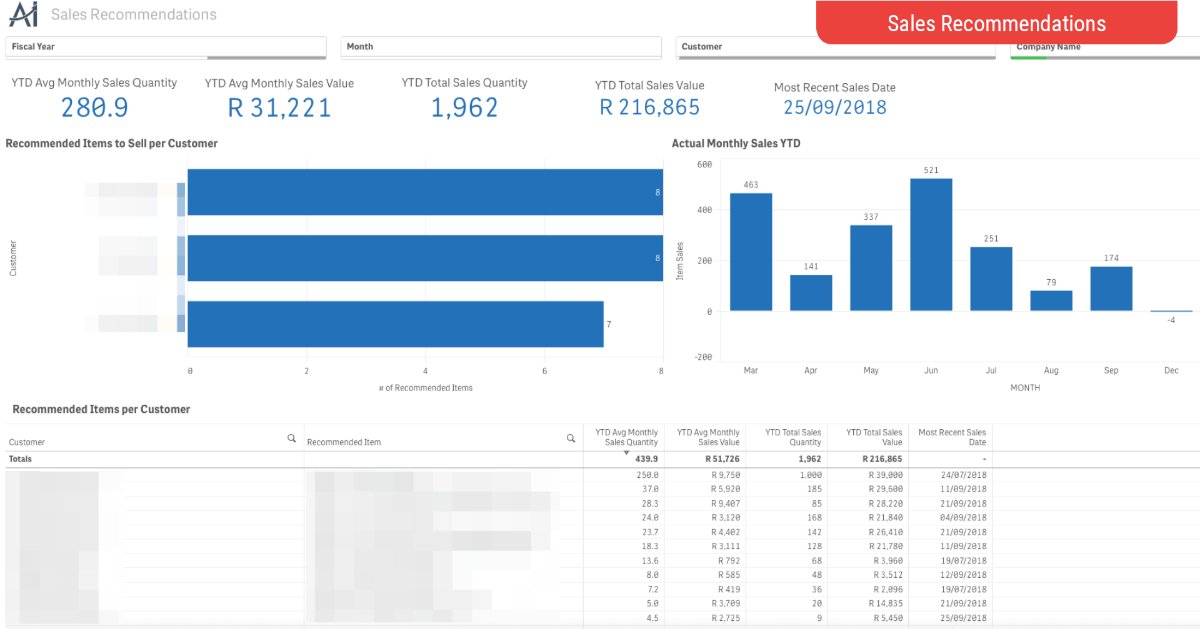Screen dimensions: 1200x629
Task: Sort table by Recommended Item header
Action: (344, 442)
